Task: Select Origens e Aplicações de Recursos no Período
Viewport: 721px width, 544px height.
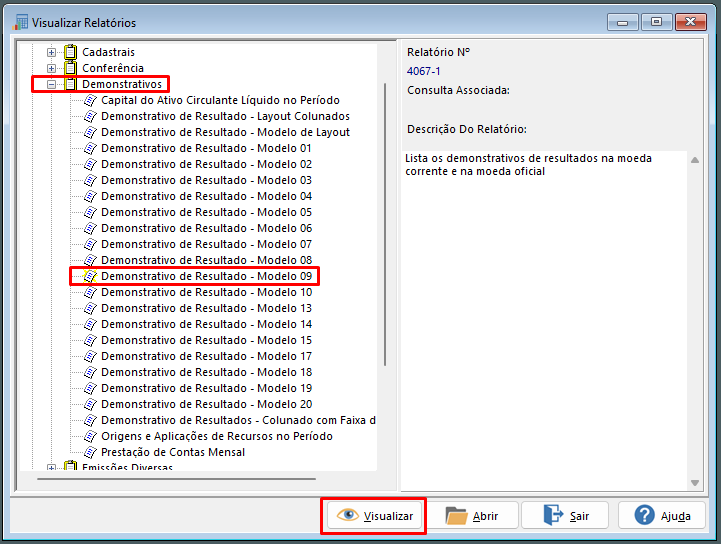Action: (217, 436)
